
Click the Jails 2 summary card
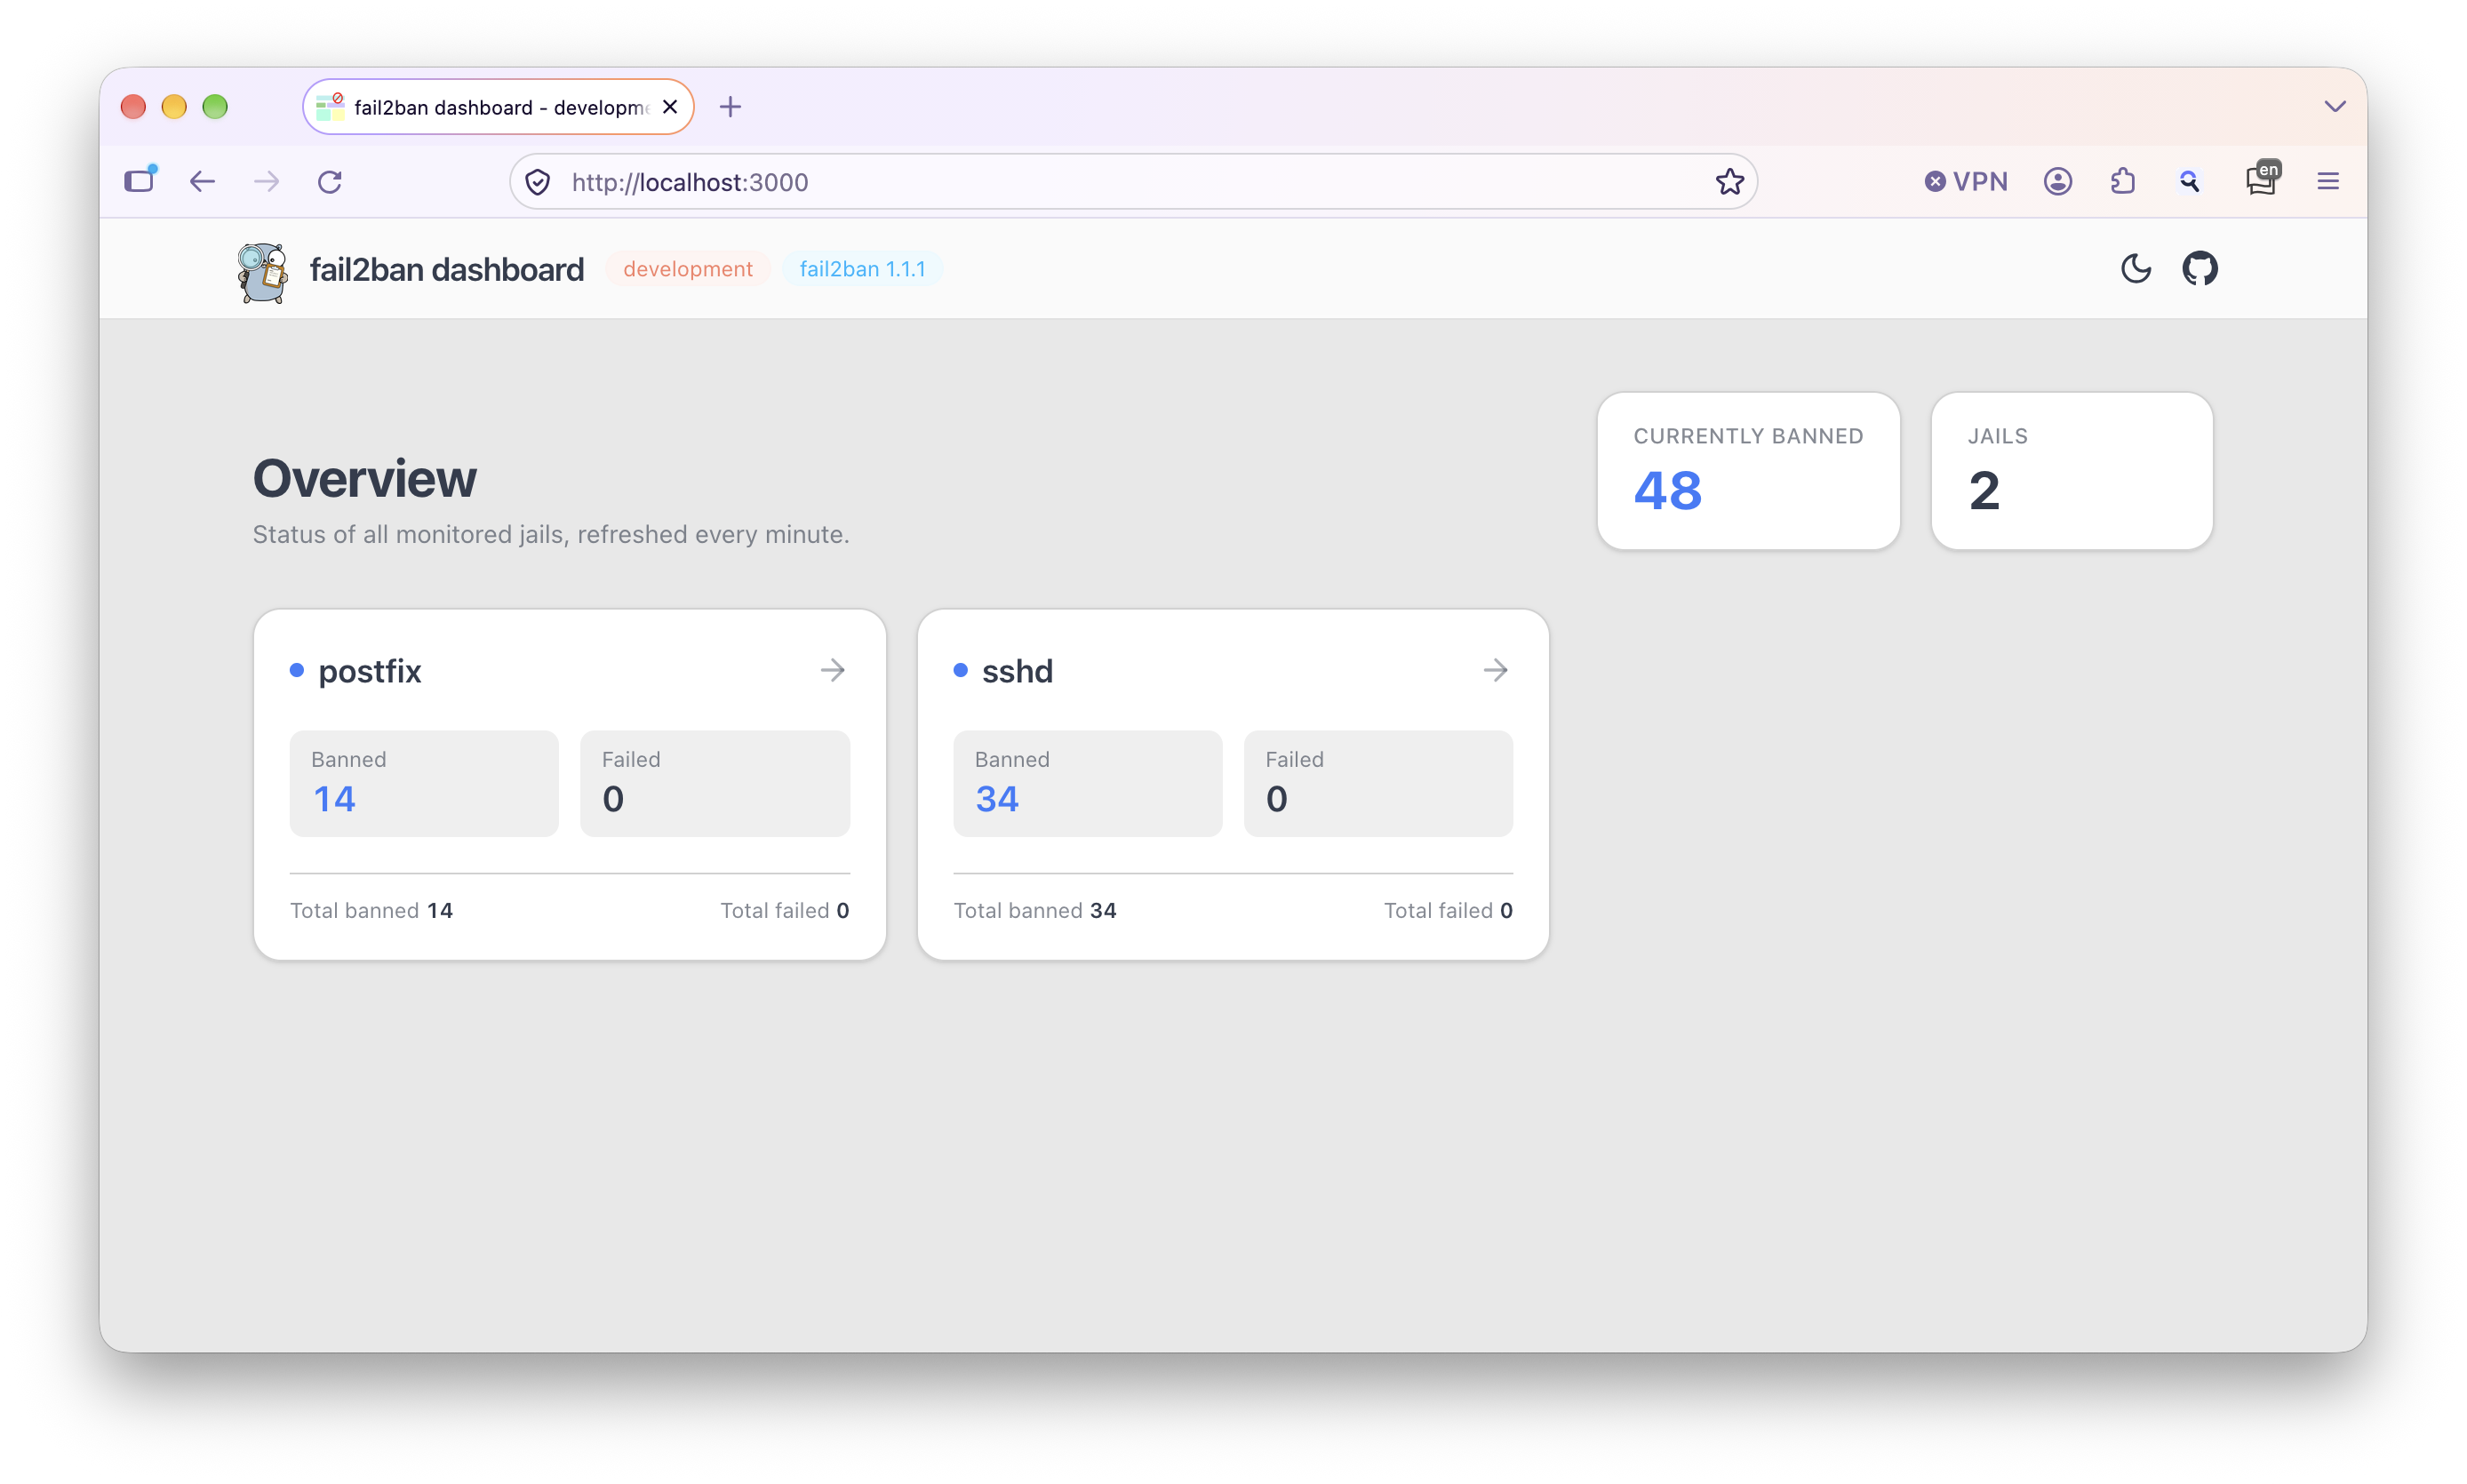click(x=2071, y=471)
